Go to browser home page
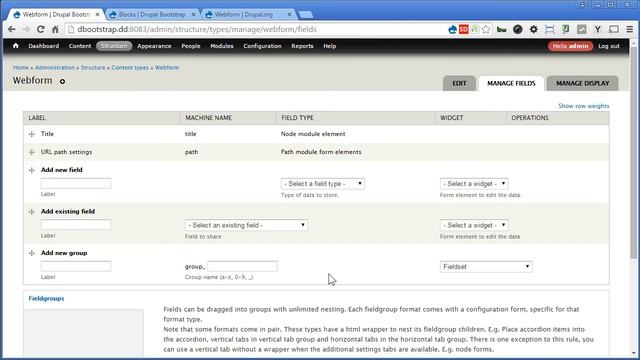Image resolution: width=640 pixels, height=360 pixels. [x=55, y=29]
